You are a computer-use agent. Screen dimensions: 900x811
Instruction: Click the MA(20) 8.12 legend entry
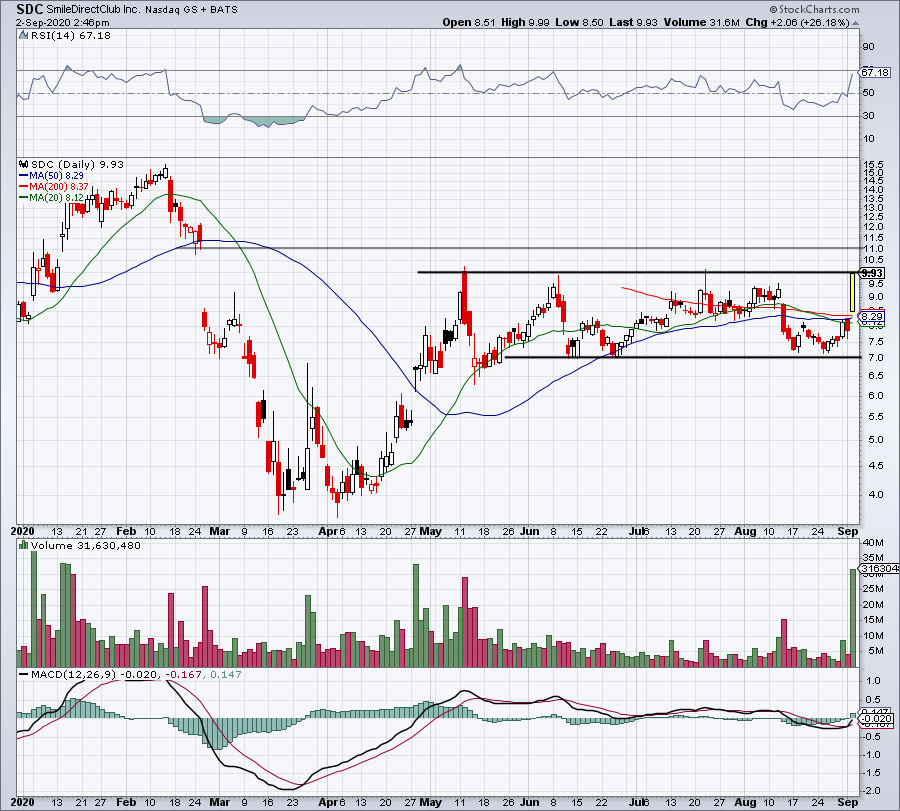56,197
